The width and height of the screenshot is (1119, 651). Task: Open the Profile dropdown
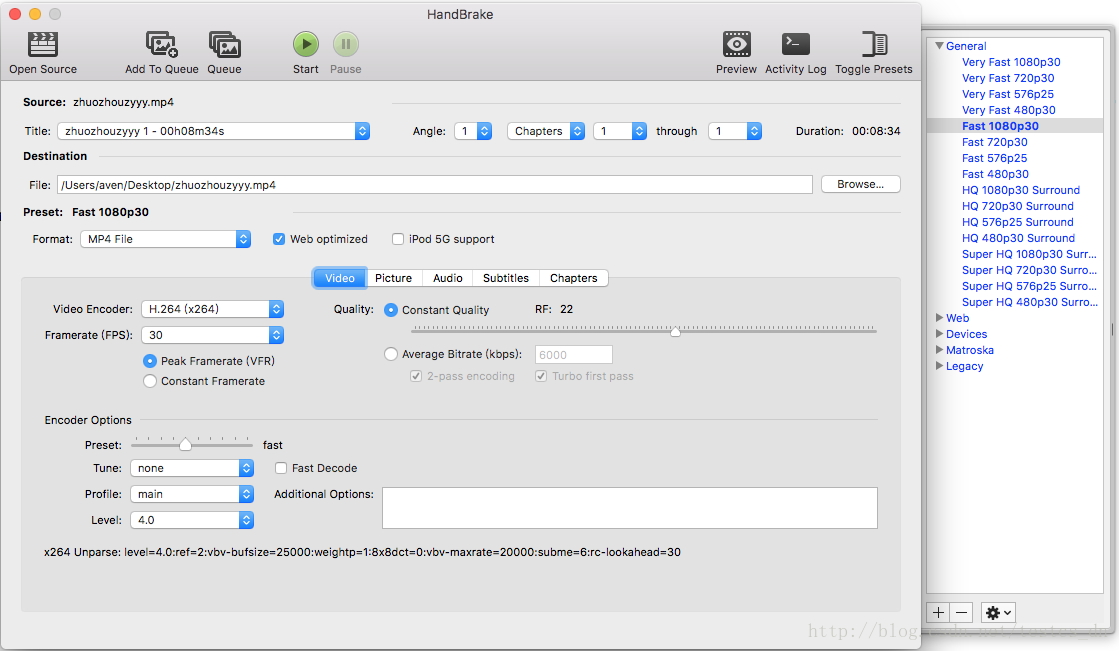192,494
